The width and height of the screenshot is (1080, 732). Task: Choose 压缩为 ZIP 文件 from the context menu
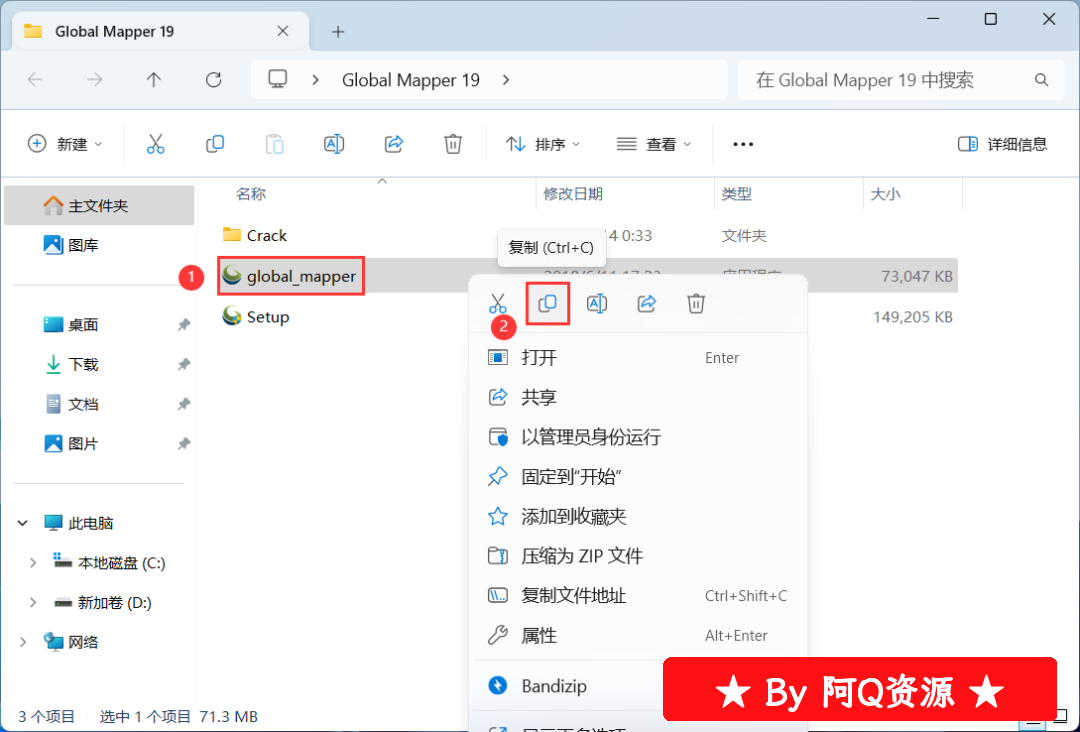tap(638, 556)
